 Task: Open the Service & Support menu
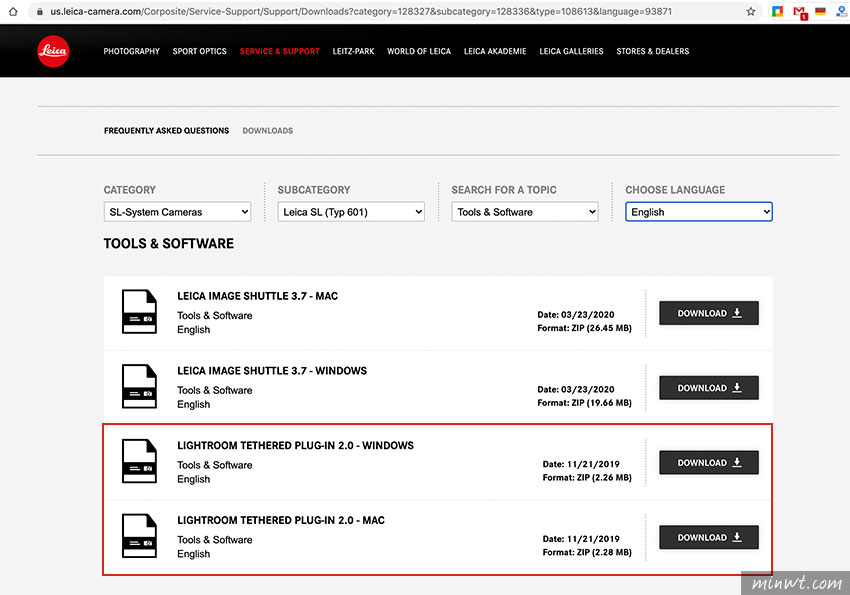point(280,51)
